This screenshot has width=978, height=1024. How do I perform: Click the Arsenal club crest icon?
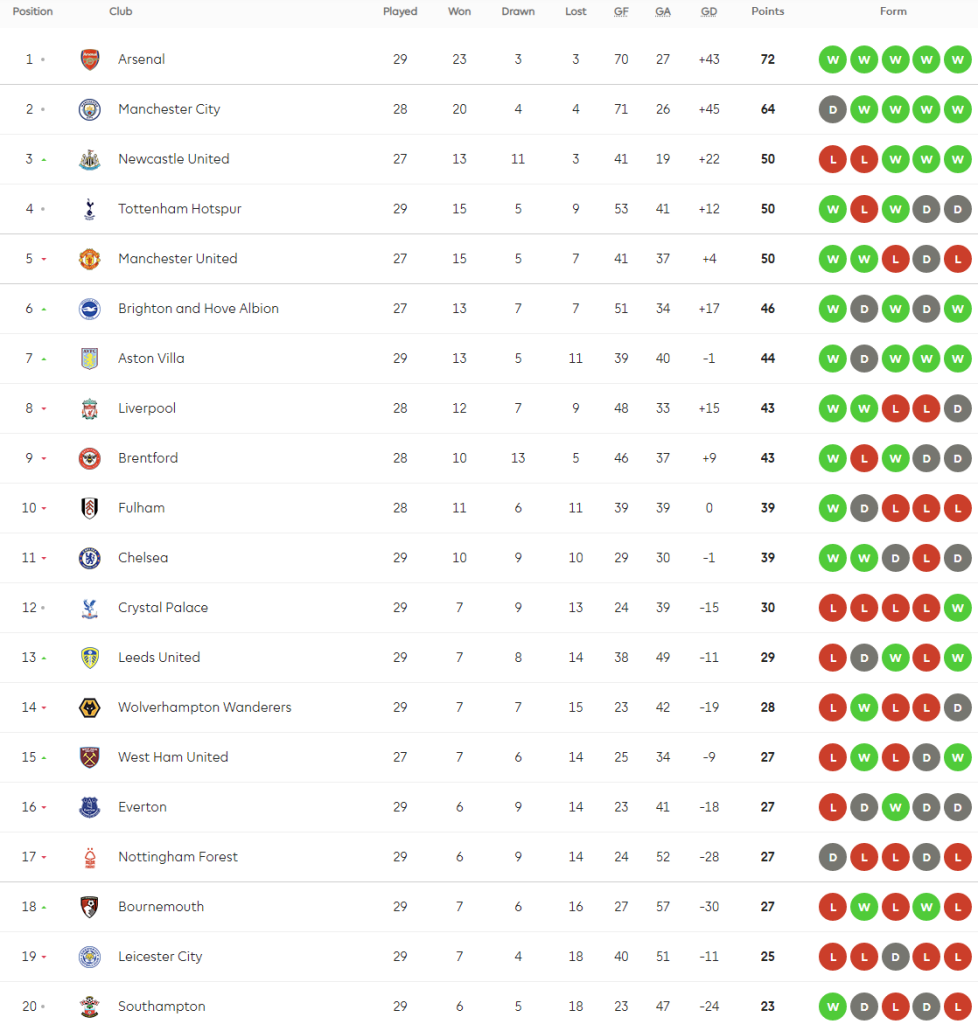click(x=90, y=59)
